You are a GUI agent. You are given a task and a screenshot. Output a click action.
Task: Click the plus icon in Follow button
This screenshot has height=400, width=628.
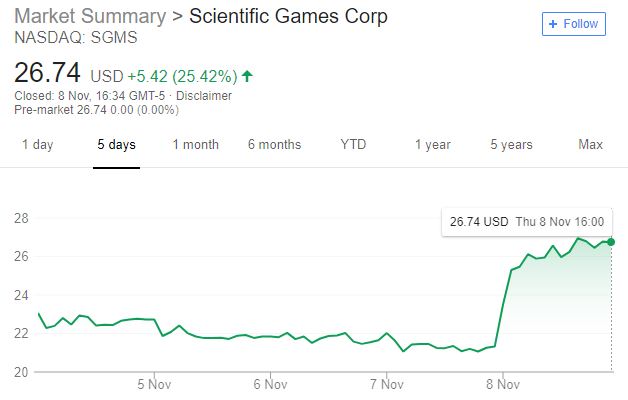coord(553,23)
